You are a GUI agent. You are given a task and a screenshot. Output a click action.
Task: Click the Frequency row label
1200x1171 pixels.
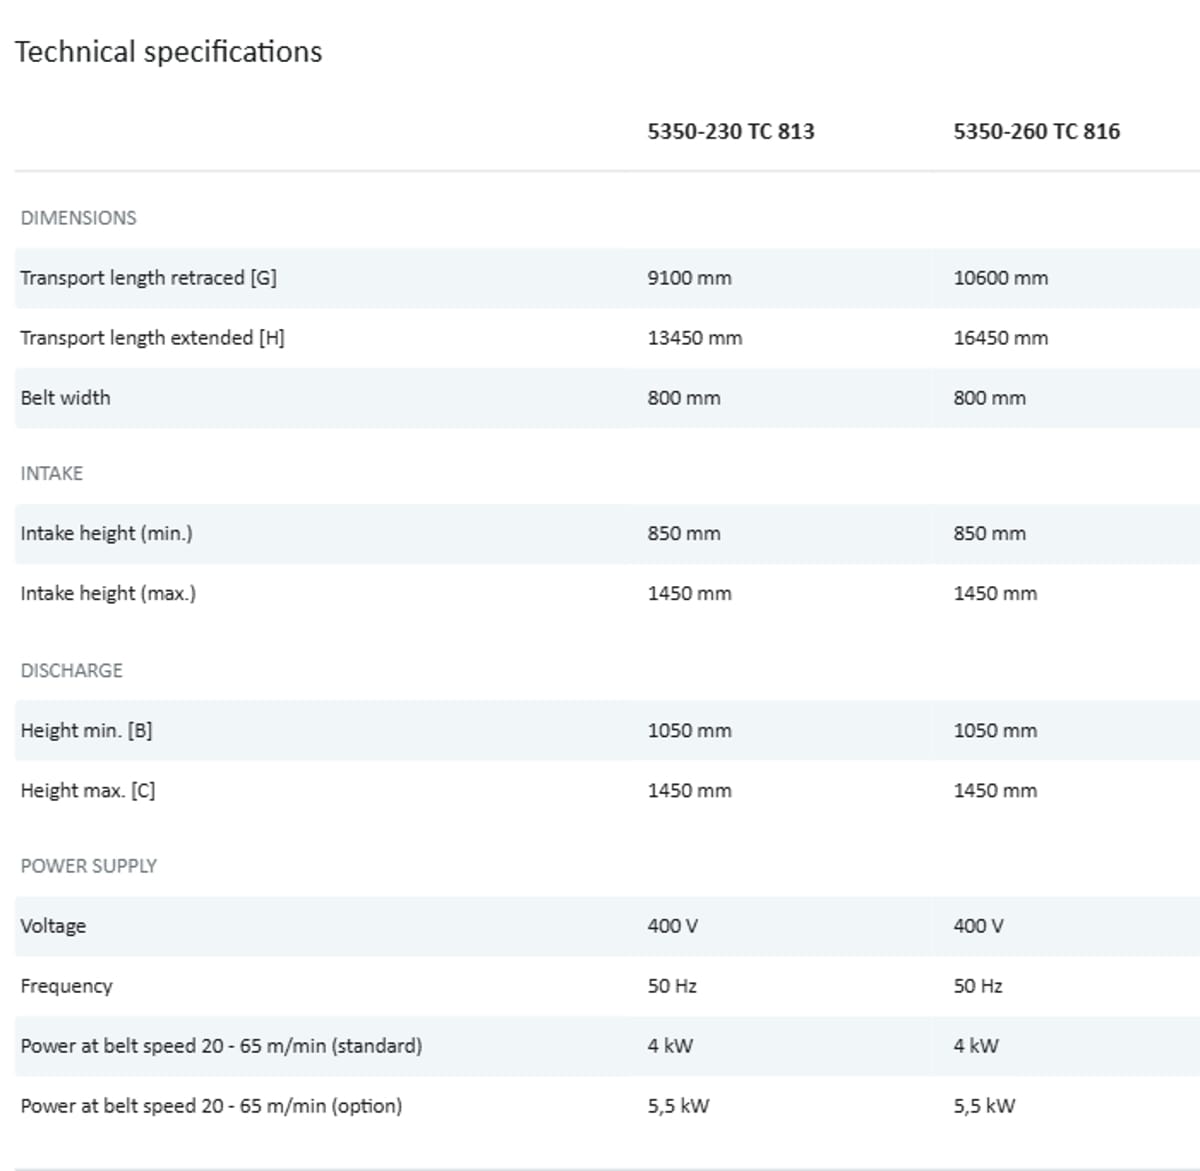[x=66, y=986]
